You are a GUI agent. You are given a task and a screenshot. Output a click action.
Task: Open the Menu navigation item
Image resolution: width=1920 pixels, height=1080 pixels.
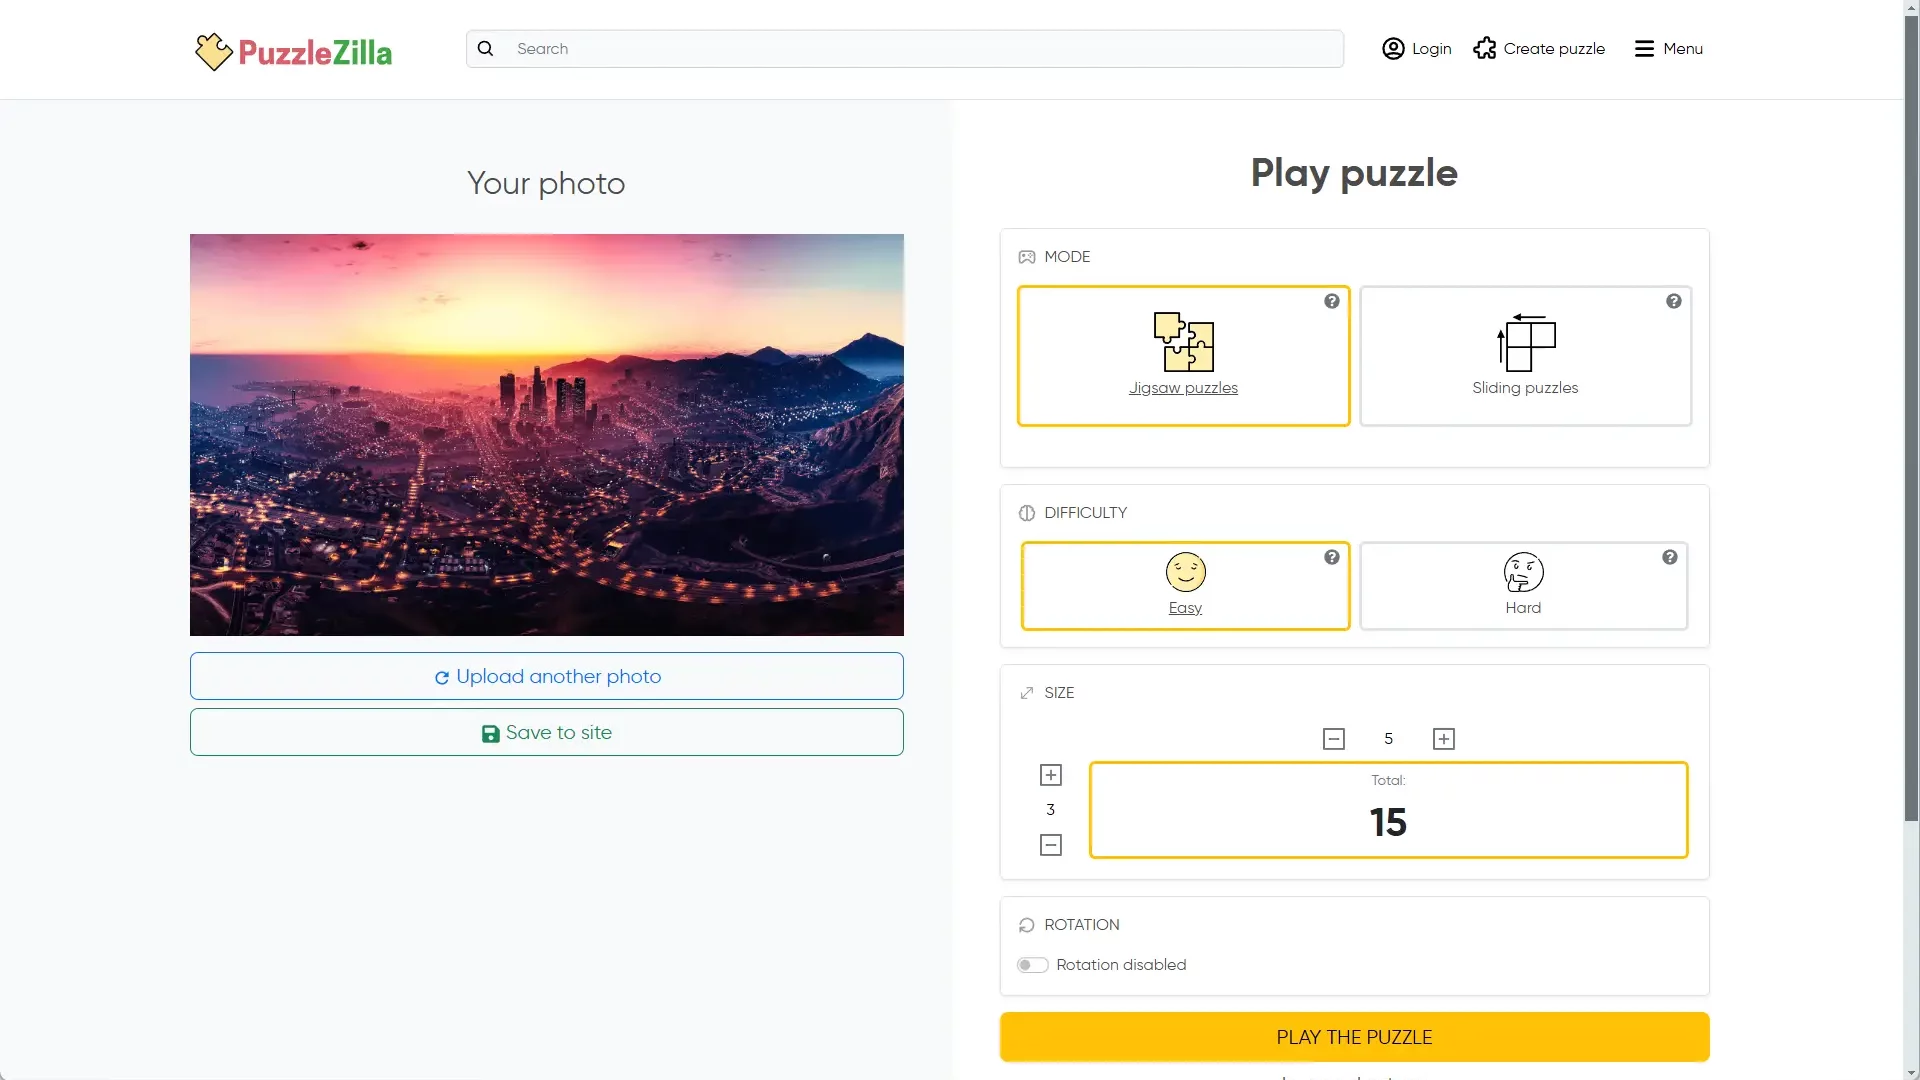click(x=1669, y=49)
